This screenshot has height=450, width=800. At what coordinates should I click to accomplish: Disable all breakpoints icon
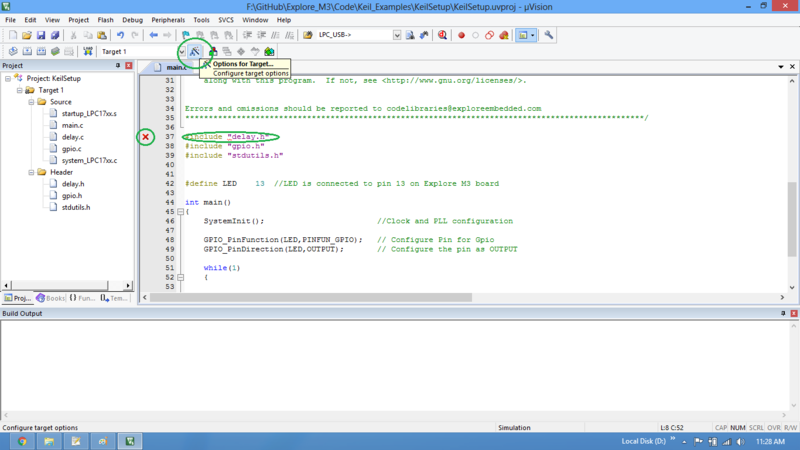pyautogui.click(x=489, y=35)
